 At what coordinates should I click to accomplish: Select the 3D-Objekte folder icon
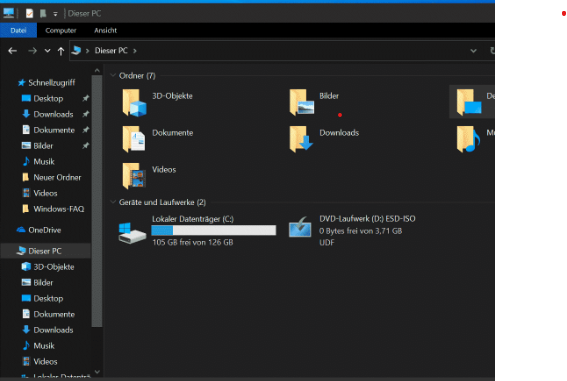(134, 103)
